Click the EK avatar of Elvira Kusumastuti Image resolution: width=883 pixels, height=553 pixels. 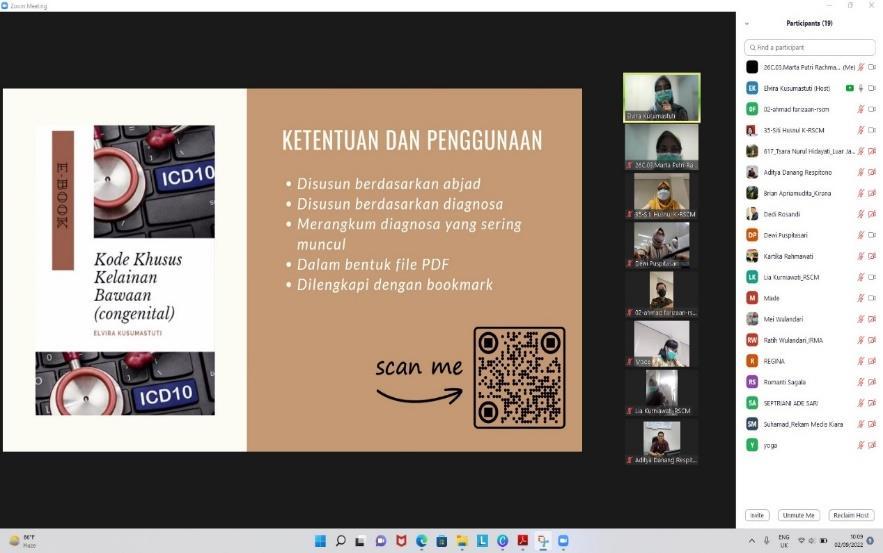[752, 88]
